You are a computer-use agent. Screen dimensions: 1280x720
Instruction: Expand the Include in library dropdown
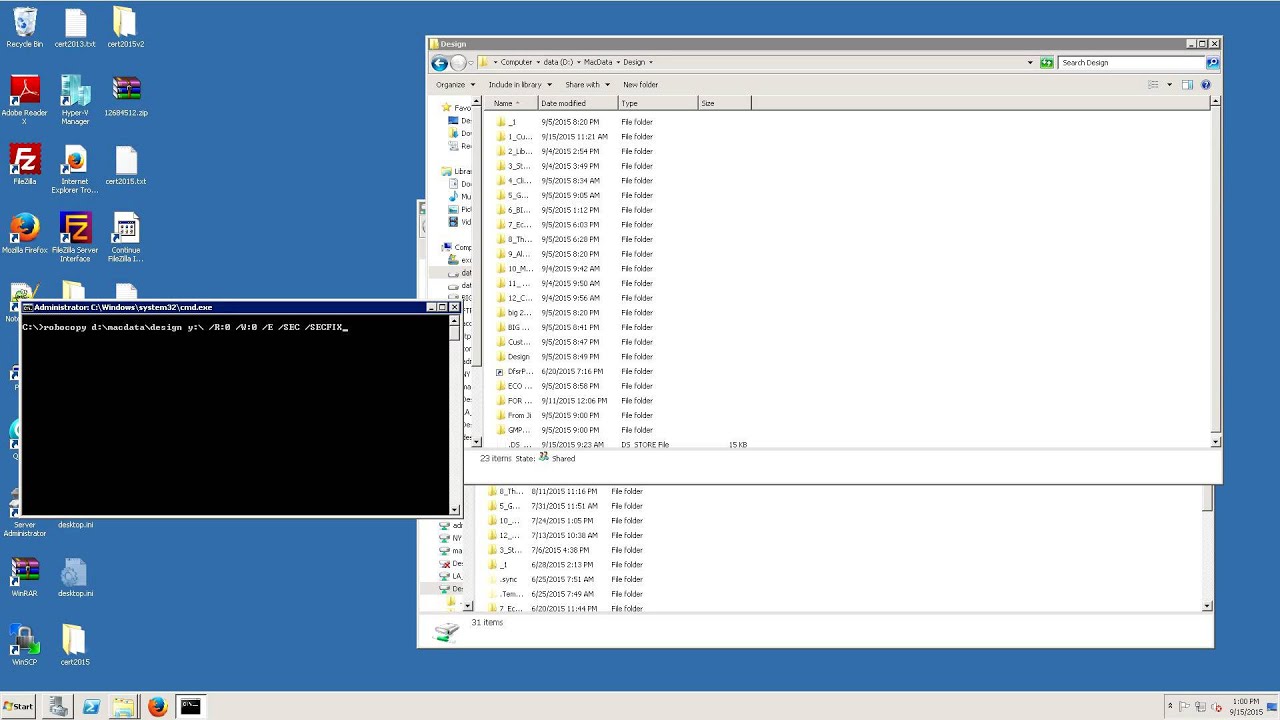519,85
